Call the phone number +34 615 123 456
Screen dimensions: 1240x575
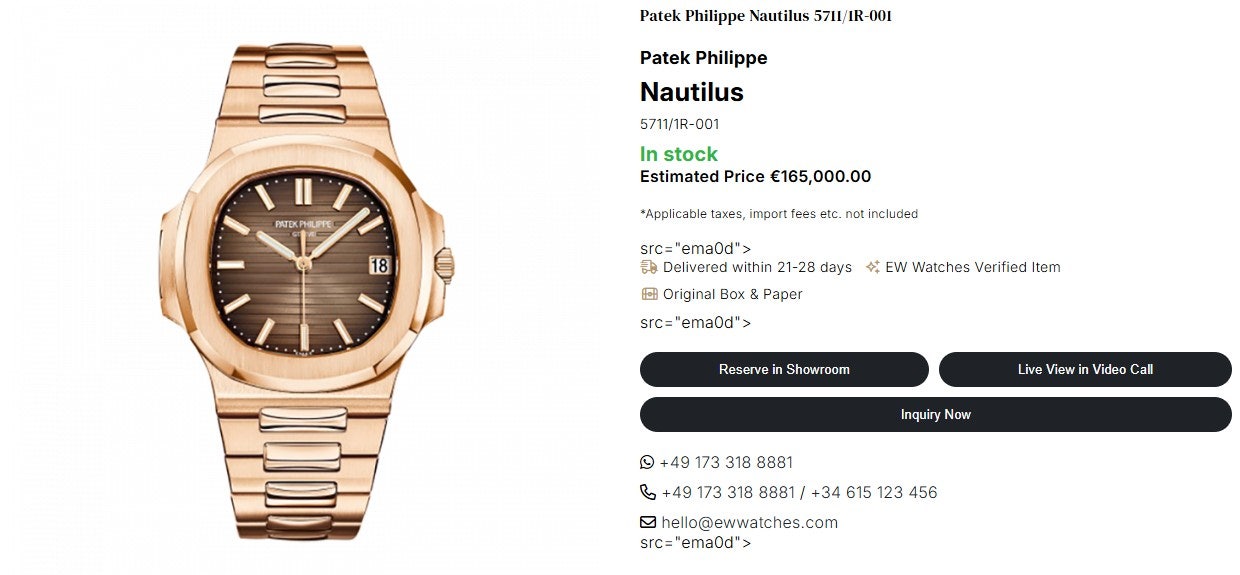874,492
